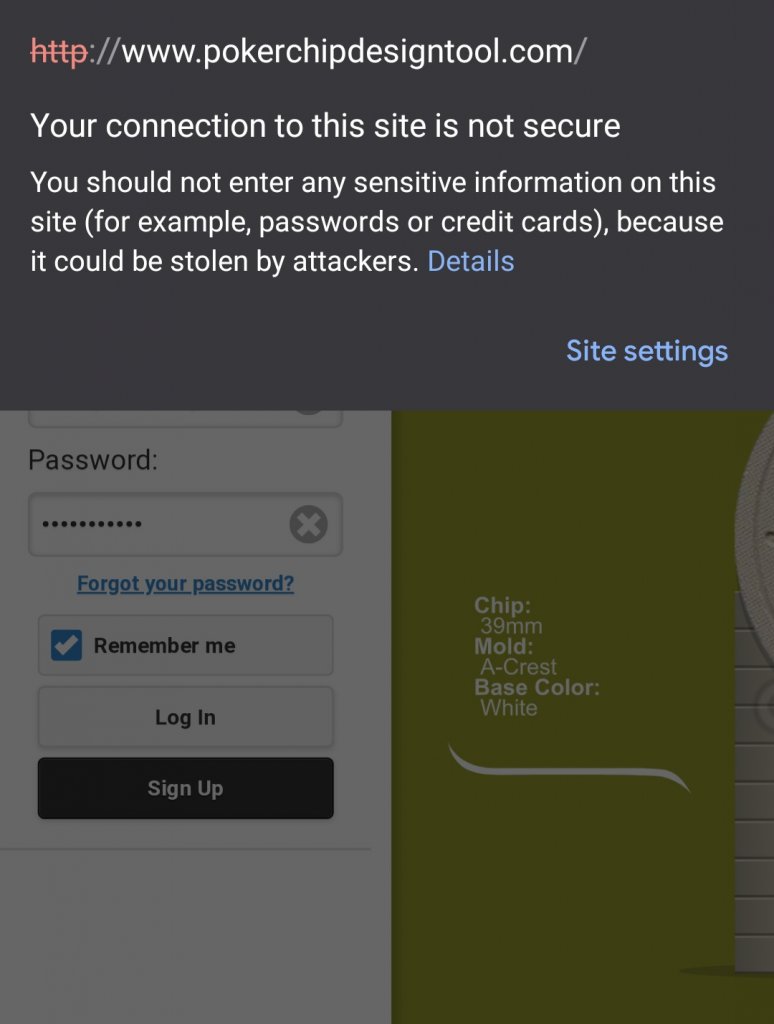Click the white swoosh graphic under chip info
The height and width of the screenshot is (1024, 774).
[568, 769]
